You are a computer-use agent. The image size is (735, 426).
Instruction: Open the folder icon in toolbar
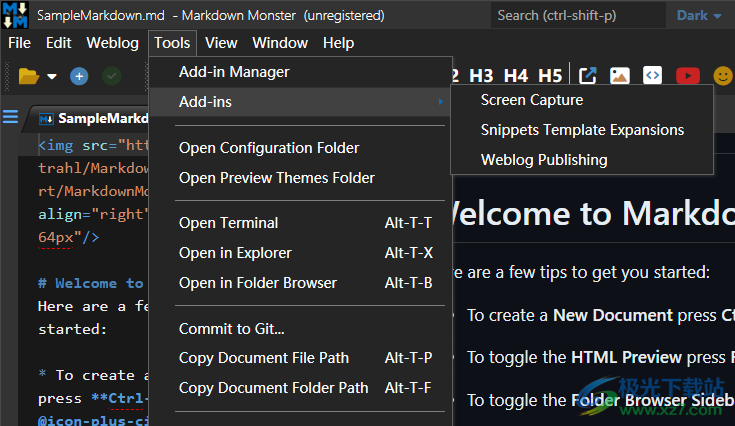[x=28, y=76]
